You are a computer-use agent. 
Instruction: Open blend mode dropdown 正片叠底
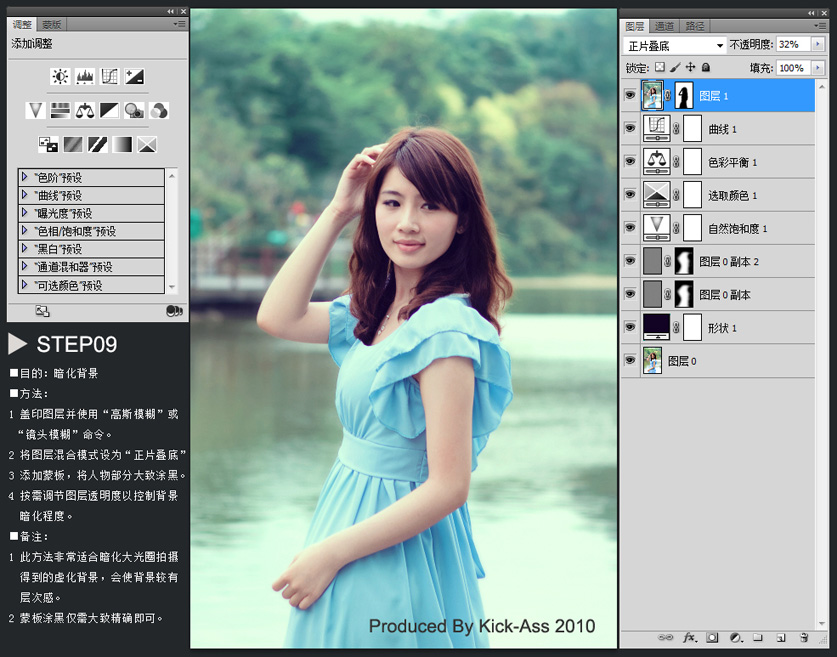click(674, 45)
